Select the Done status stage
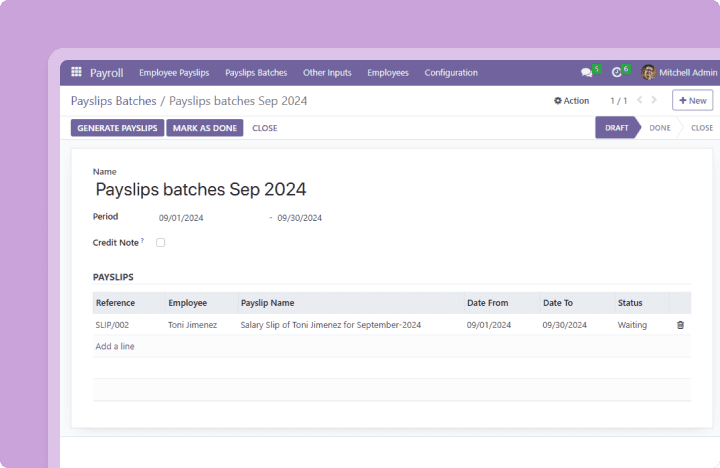 pos(659,128)
